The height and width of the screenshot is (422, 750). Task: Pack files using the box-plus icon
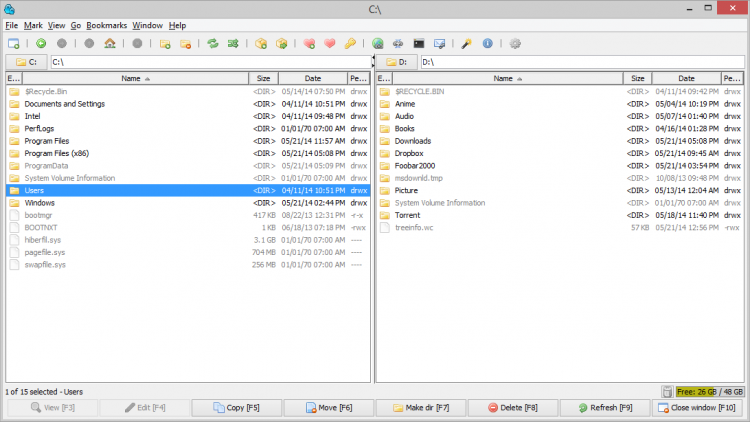[x=261, y=44]
